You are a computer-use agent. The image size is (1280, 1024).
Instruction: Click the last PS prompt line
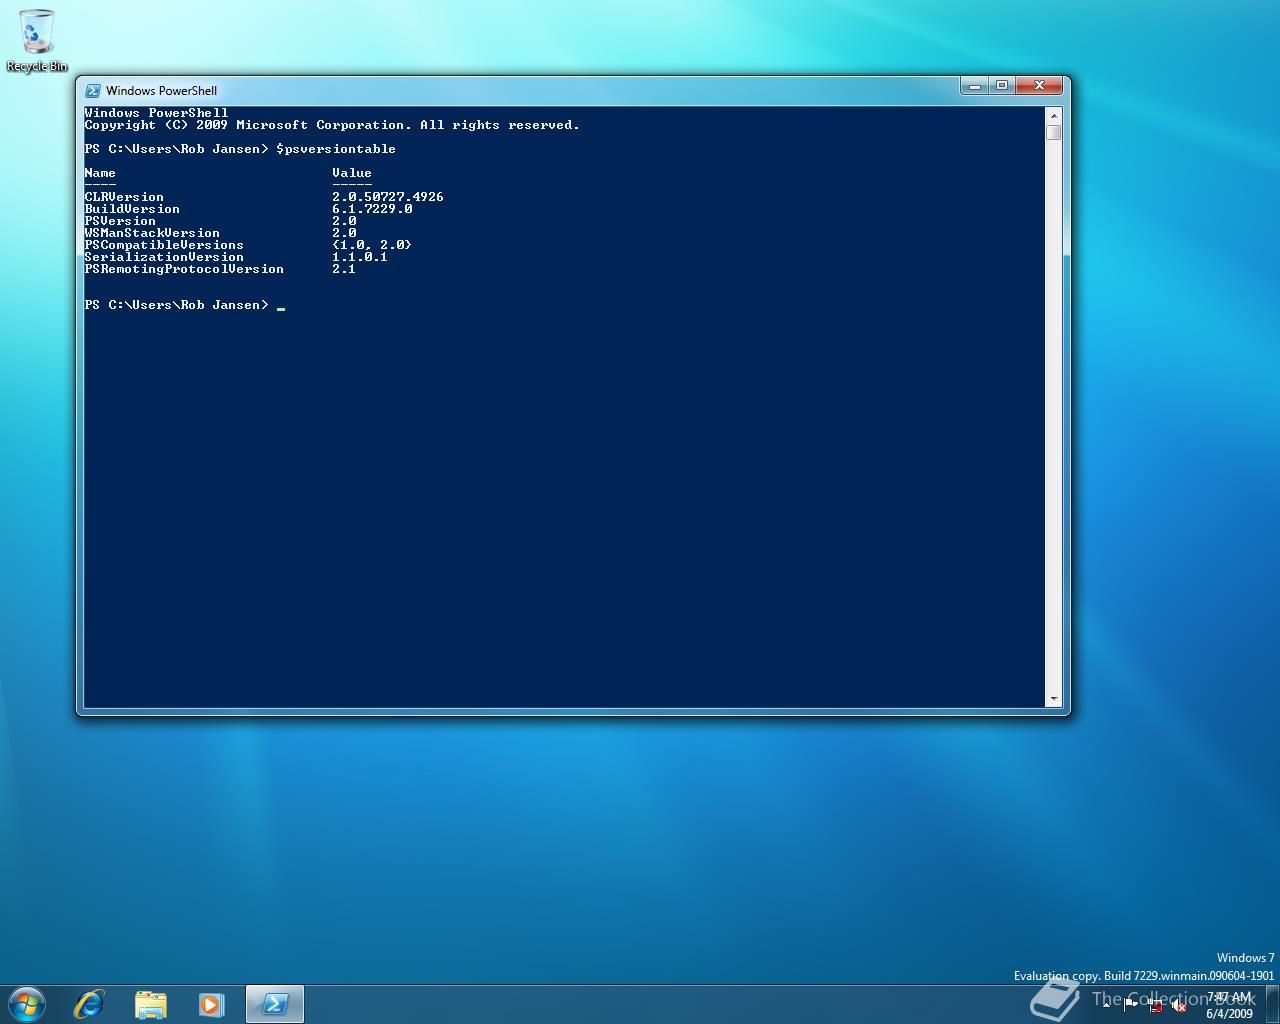coord(185,305)
